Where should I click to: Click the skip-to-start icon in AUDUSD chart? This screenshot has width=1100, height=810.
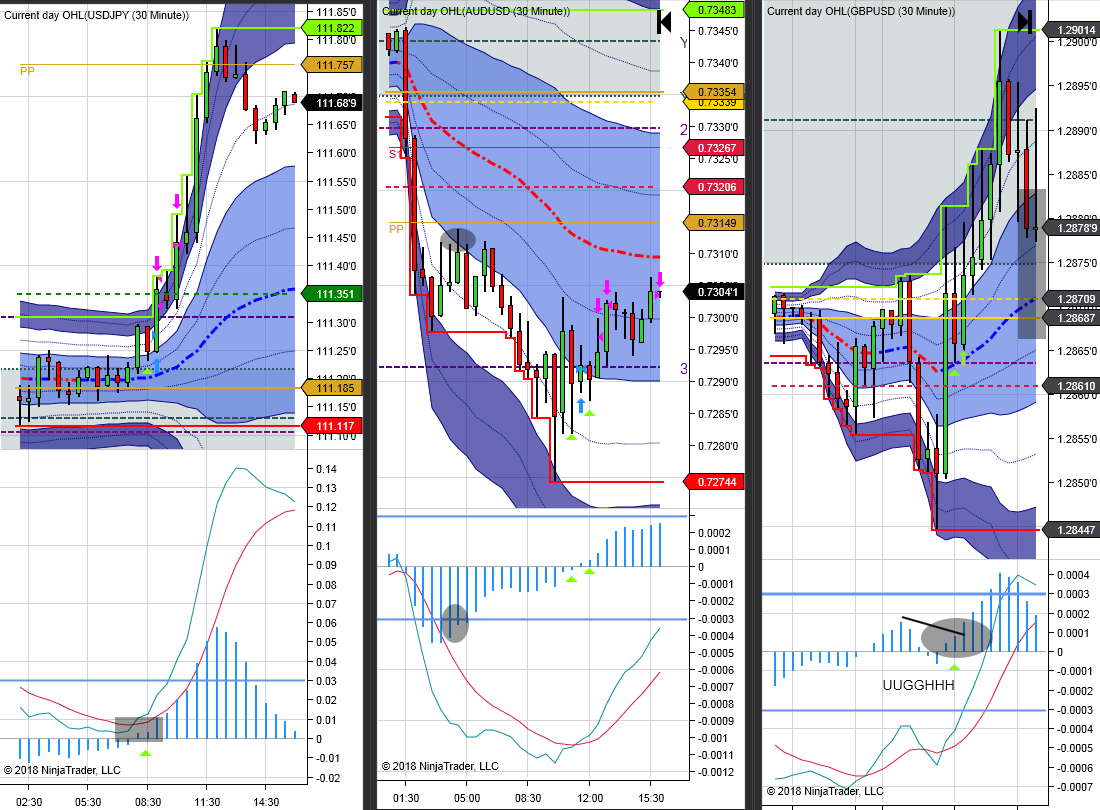(x=664, y=22)
